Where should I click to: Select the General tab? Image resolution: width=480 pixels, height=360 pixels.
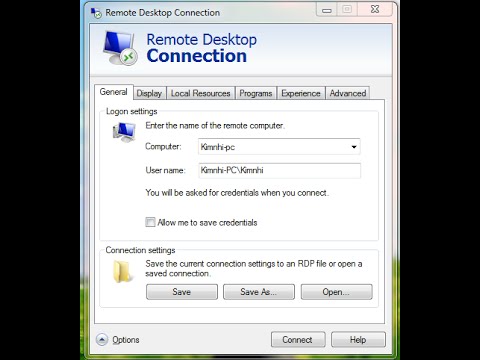point(114,92)
